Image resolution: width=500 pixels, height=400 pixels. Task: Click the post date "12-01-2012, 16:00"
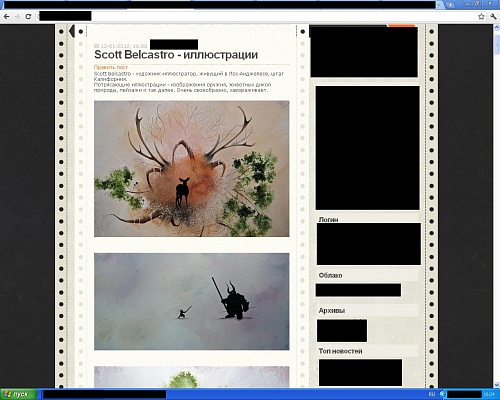click(x=124, y=46)
